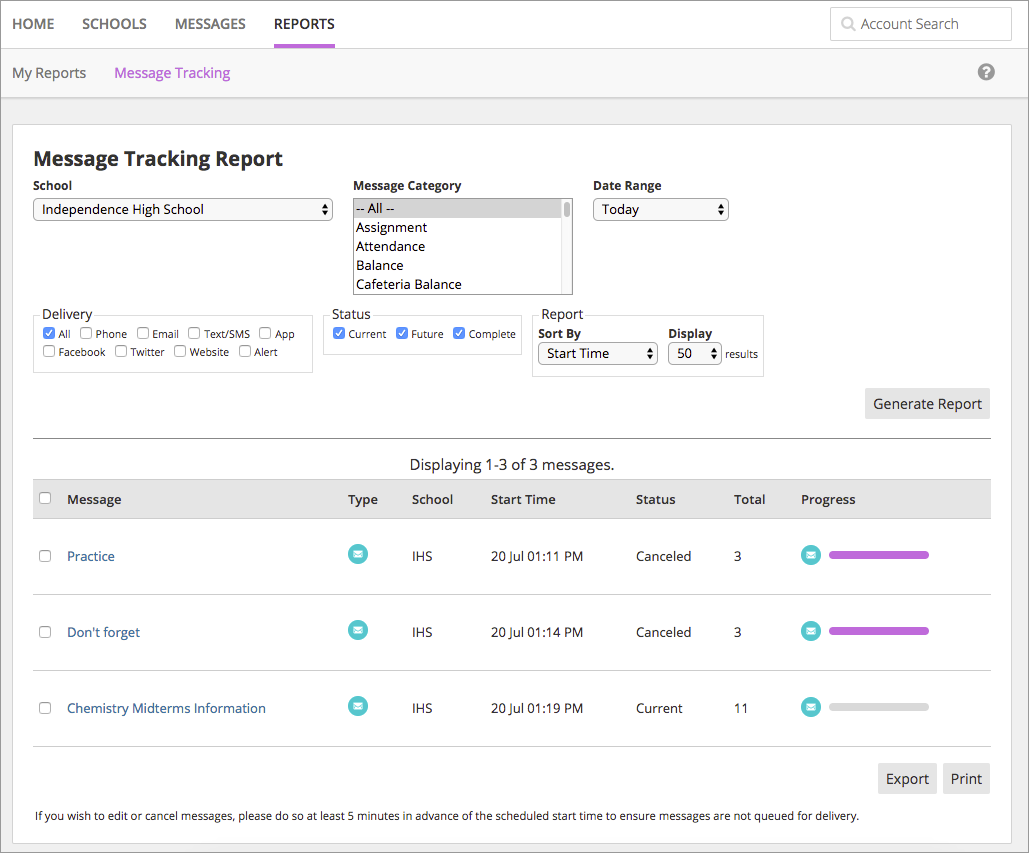Open the Date Range dropdown set to Today
1029x853 pixels.
[x=661, y=209]
